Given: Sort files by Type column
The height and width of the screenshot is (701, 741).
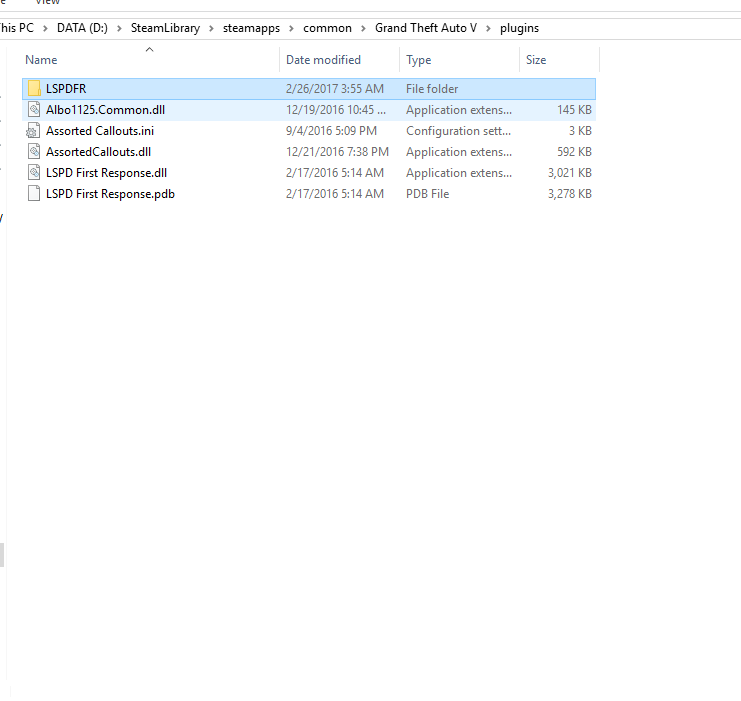Looking at the screenshot, I should pos(459,60).
